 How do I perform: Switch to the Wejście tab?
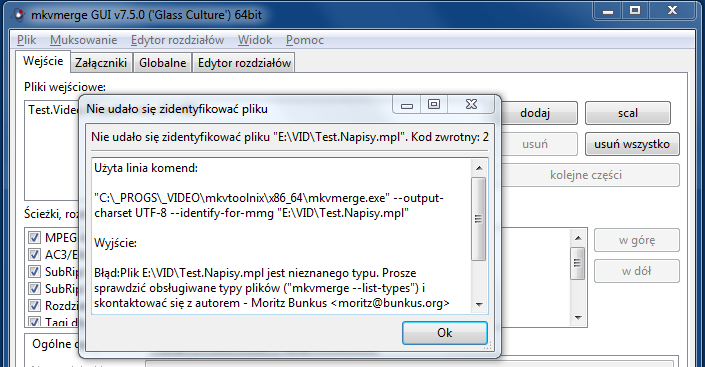pyautogui.click(x=43, y=61)
